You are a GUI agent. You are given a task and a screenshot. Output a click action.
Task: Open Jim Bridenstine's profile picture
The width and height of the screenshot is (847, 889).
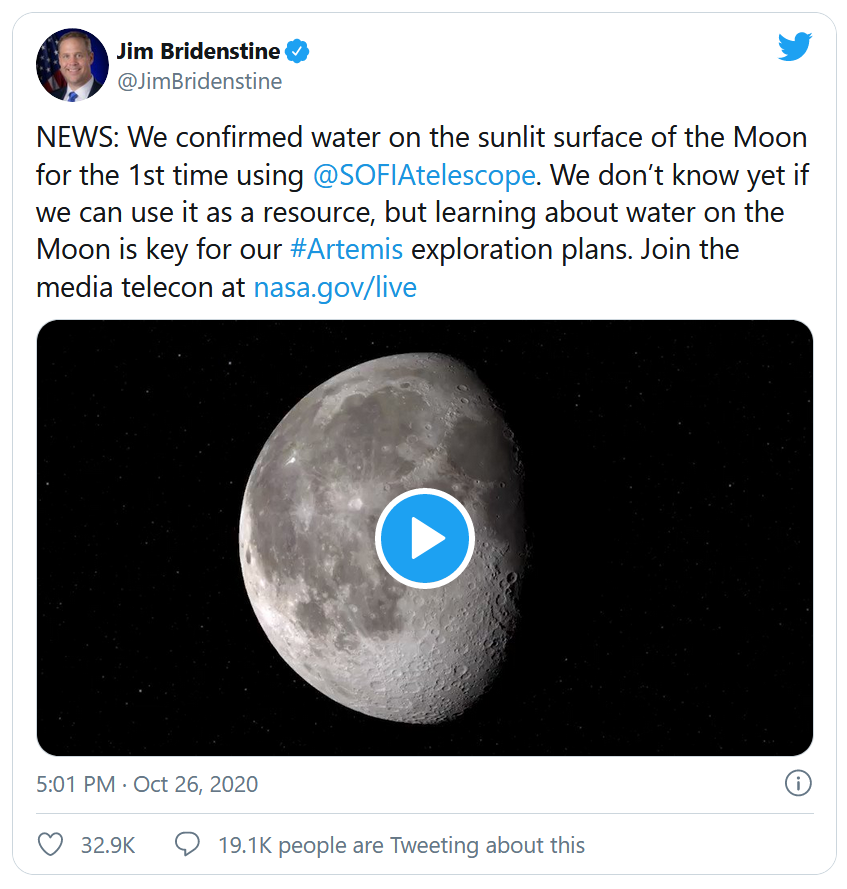(x=72, y=65)
